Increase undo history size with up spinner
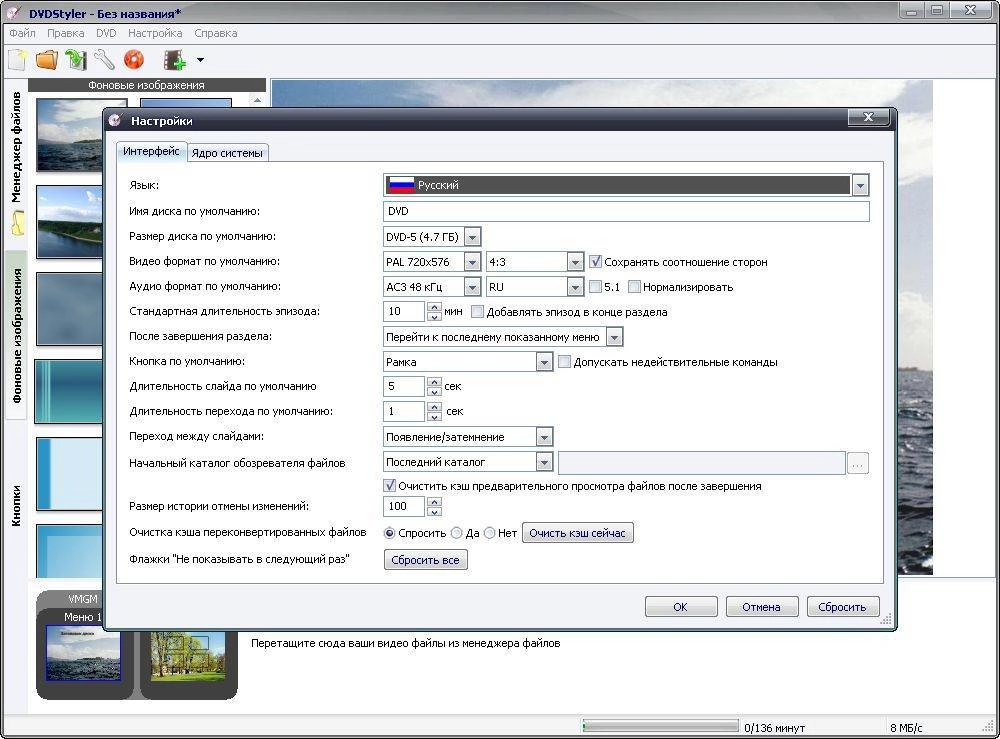Viewport: 1000px width, 739px height. [x=434, y=502]
